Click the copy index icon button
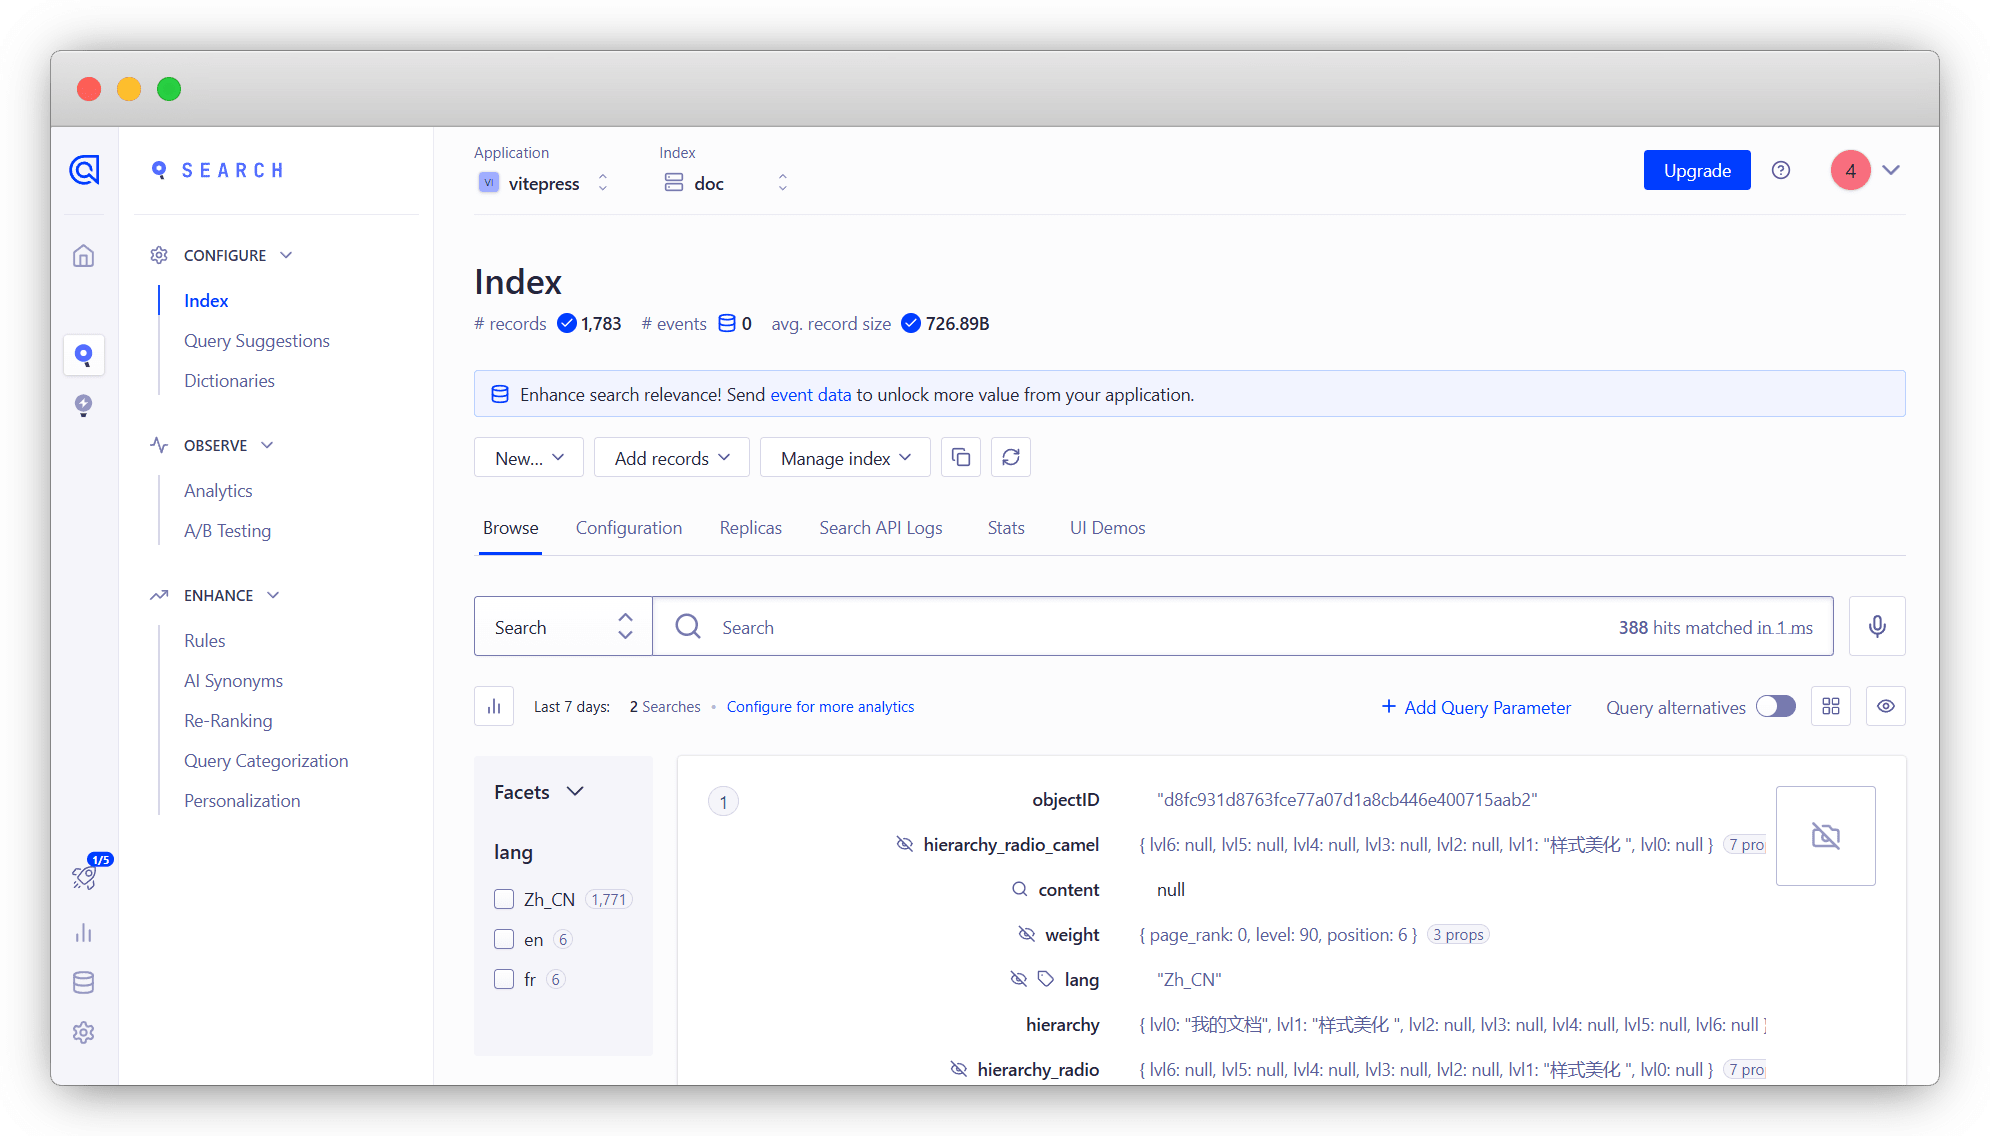 click(x=961, y=457)
